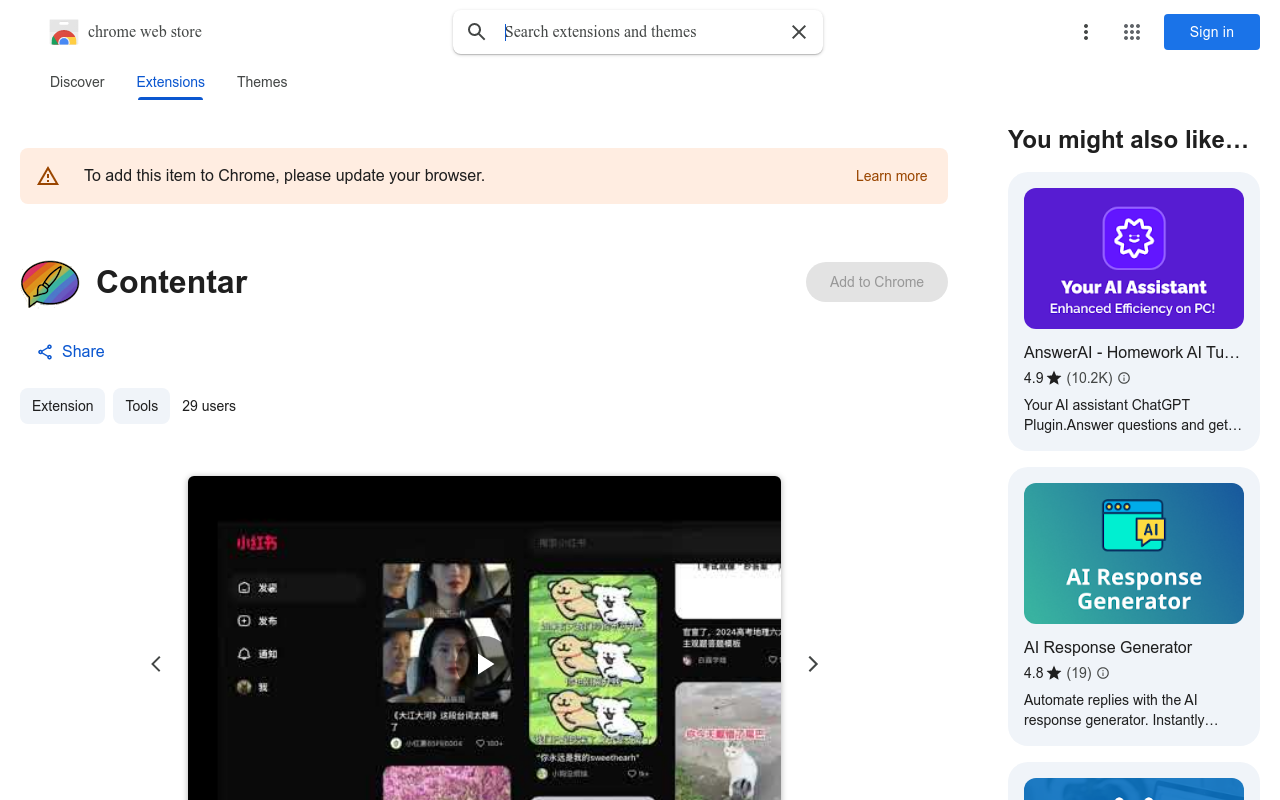Open the Google apps grid
Screen dimensions: 1280x800
pyautogui.click(x=1132, y=32)
